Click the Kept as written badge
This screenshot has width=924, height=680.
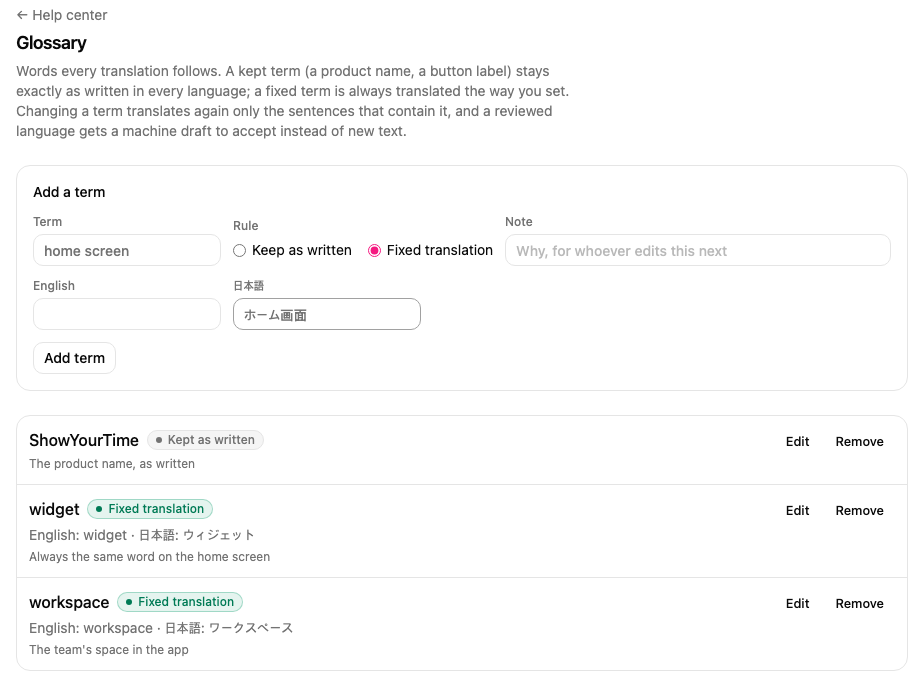pyautogui.click(x=205, y=440)
